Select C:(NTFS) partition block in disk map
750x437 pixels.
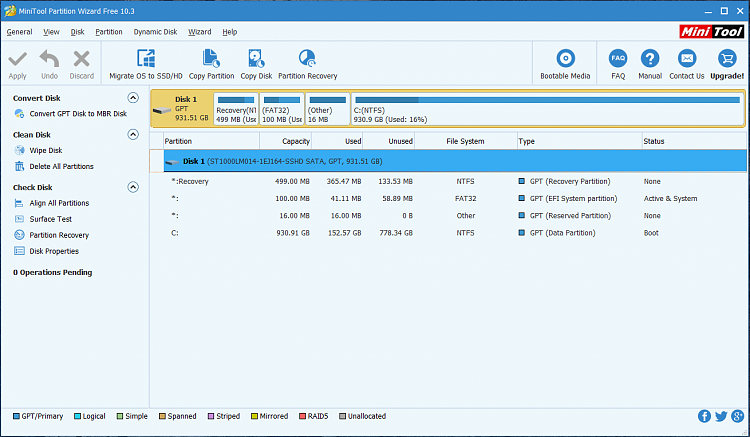pos(547,109)
